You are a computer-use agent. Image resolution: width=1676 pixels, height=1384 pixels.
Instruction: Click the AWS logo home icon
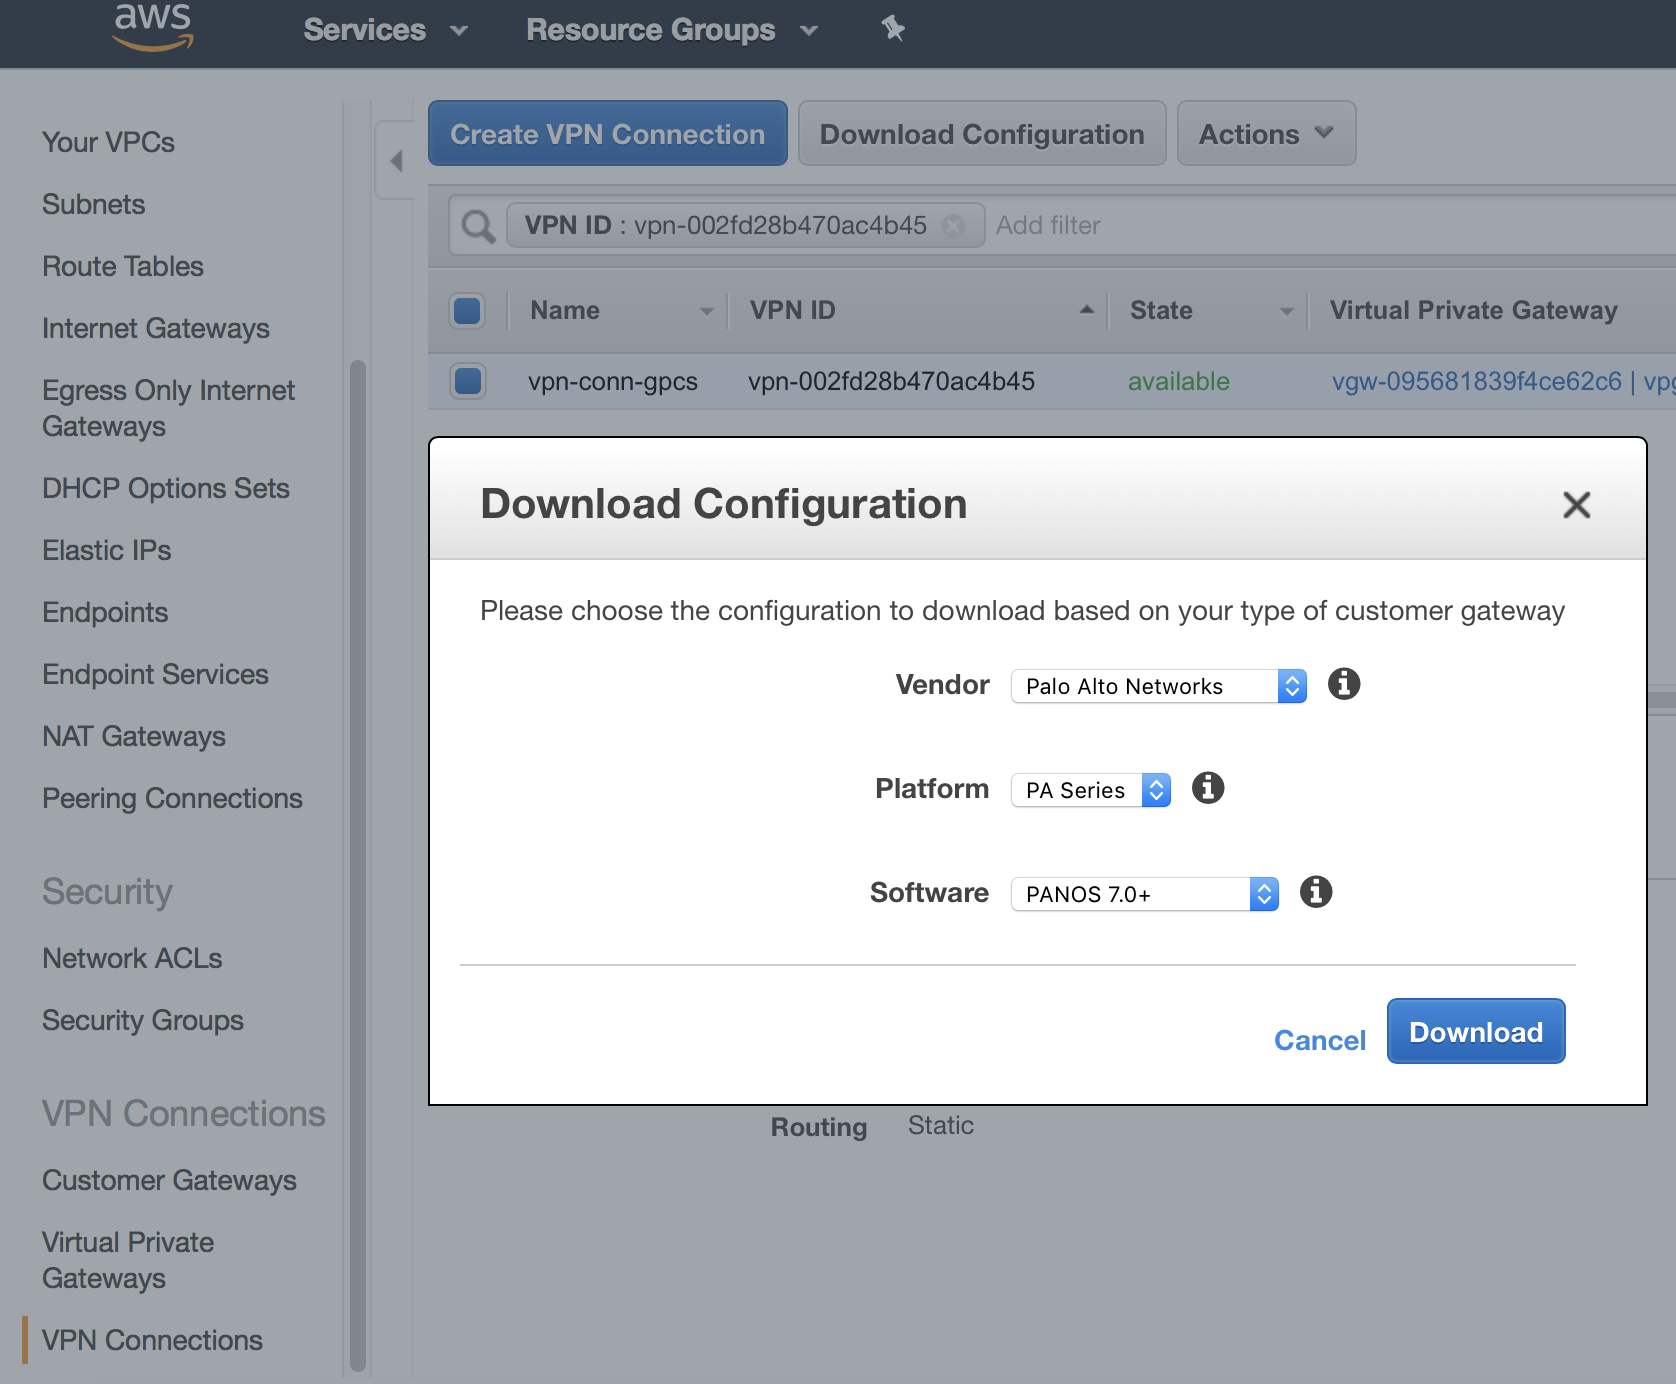click(x=153, y=27)
